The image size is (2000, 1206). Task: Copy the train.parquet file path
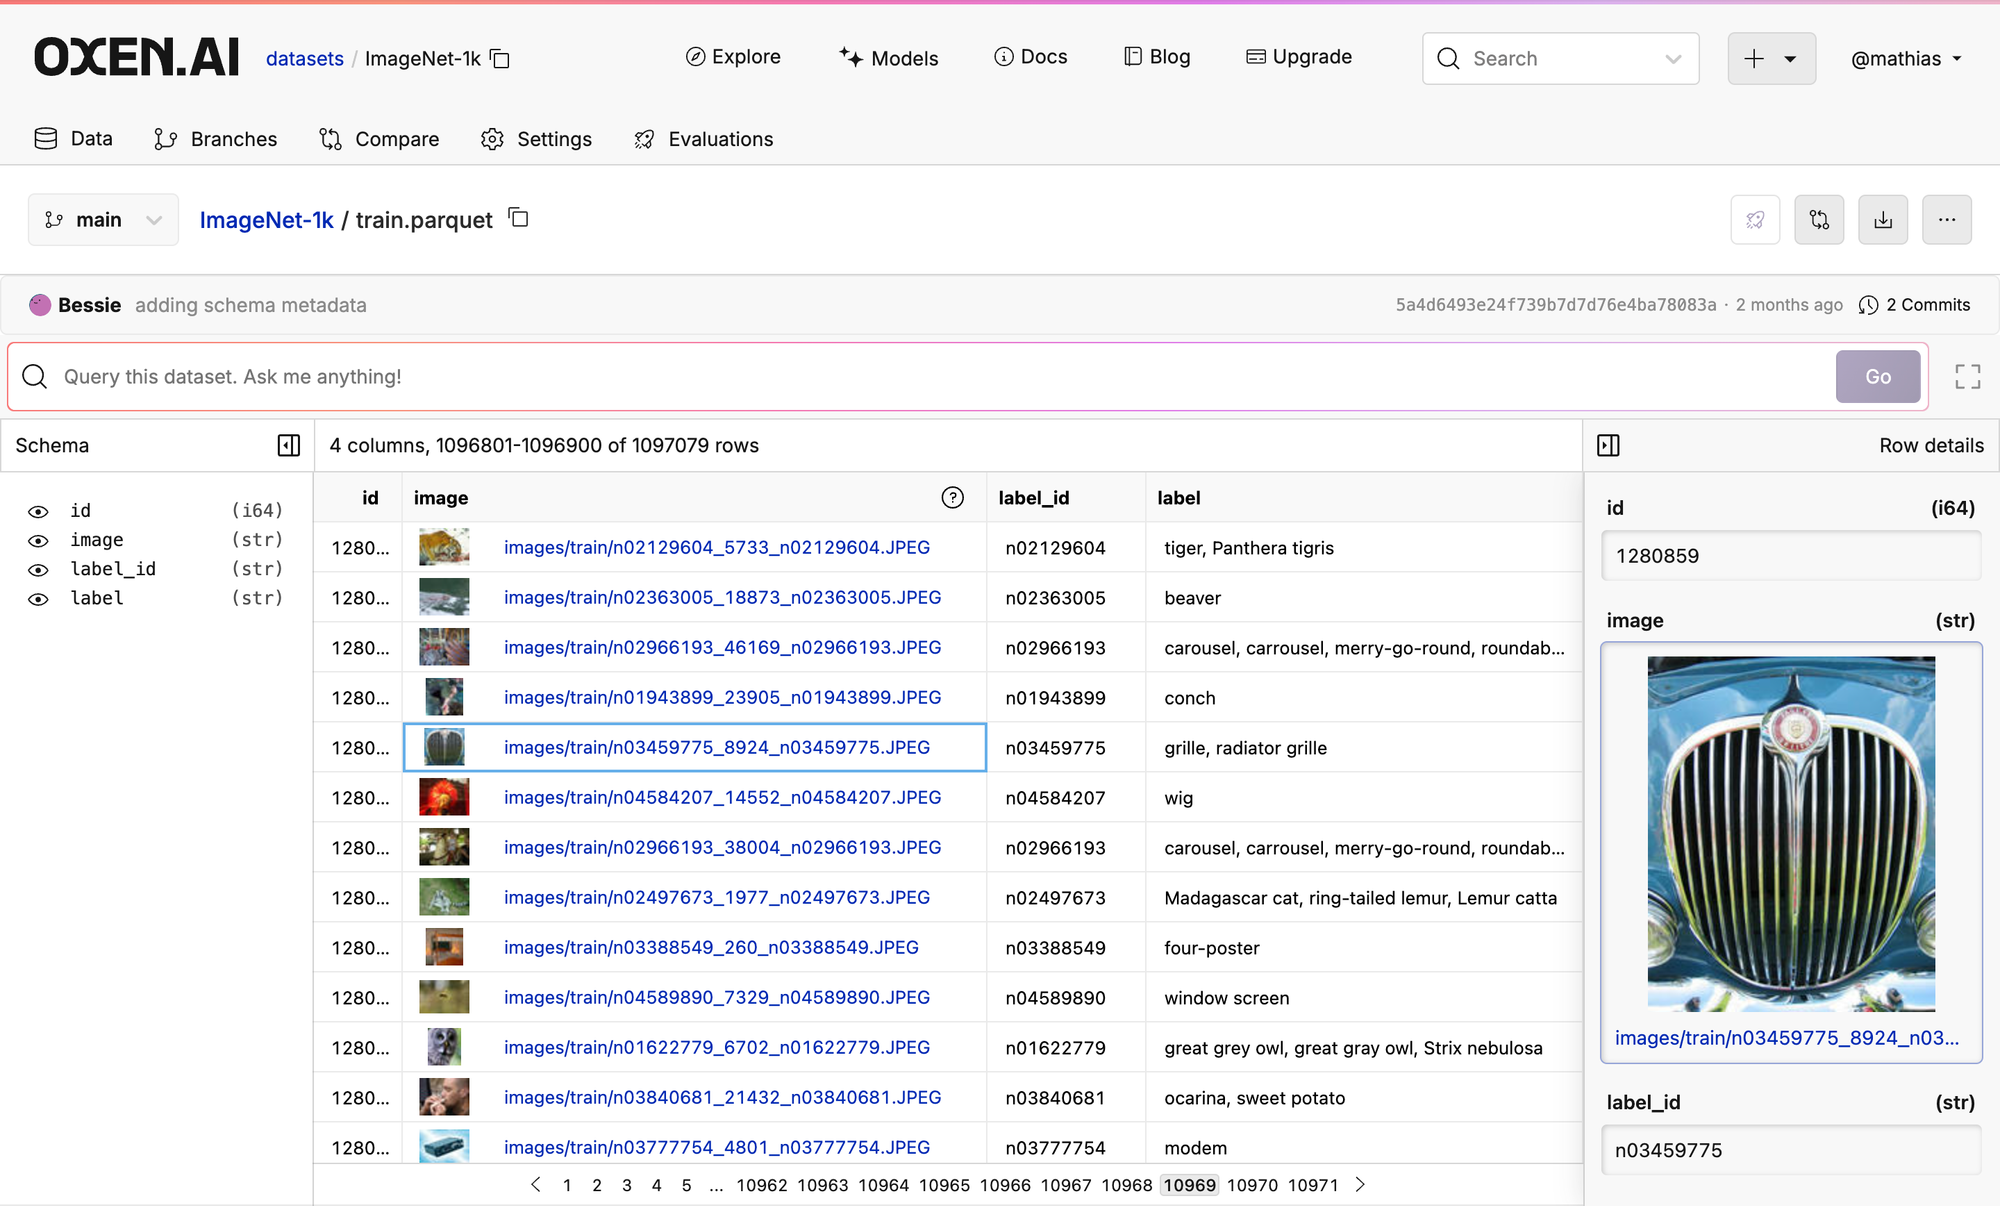pyautogui.click(x=518, y=218)
